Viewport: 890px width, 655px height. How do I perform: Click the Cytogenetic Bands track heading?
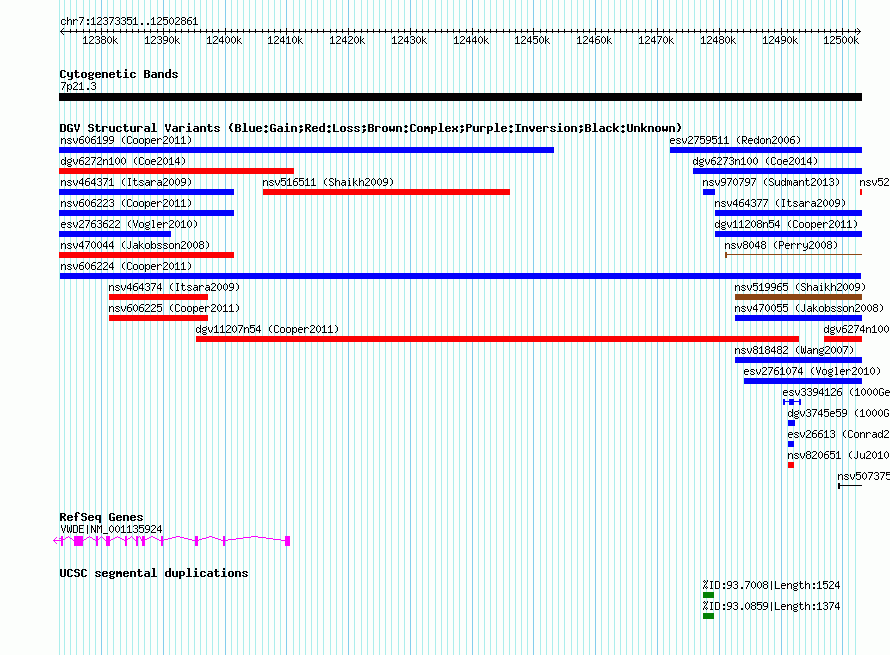(119, 74)
